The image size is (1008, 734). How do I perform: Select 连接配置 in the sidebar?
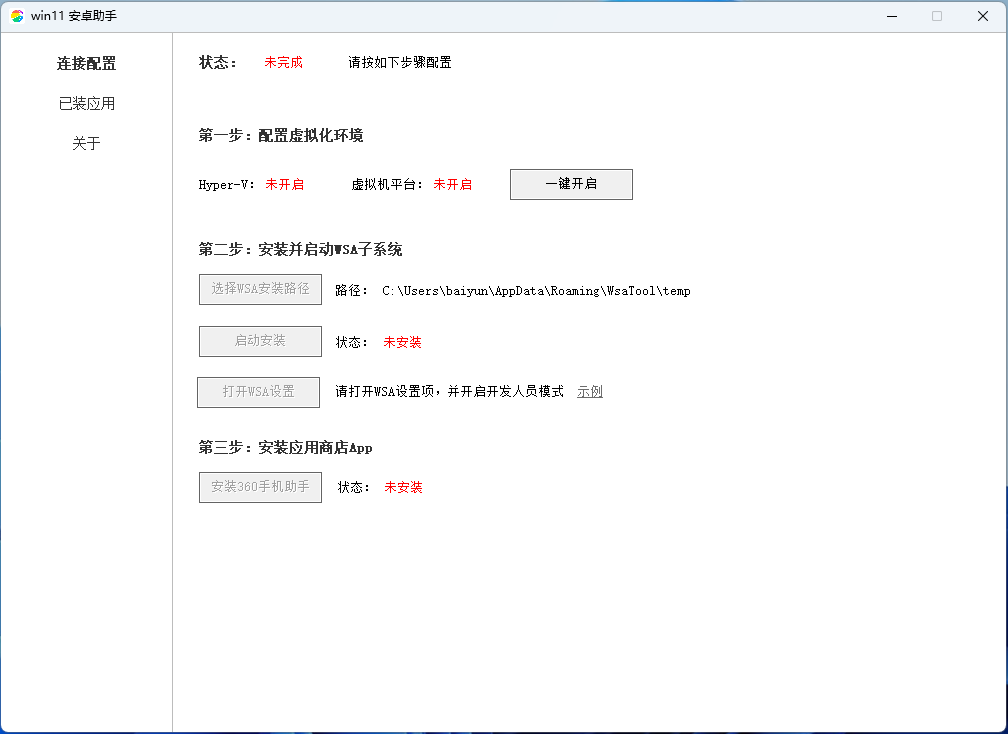click(87, 63)
